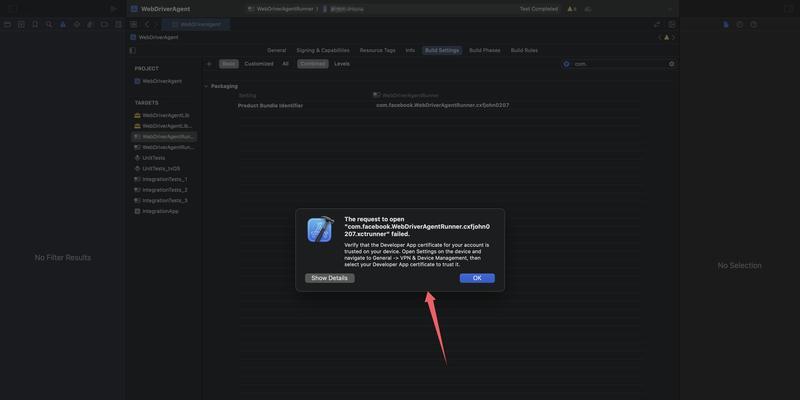Open the Issue navigator warning icon
The image size is (800, 400).
coord(63,24)
